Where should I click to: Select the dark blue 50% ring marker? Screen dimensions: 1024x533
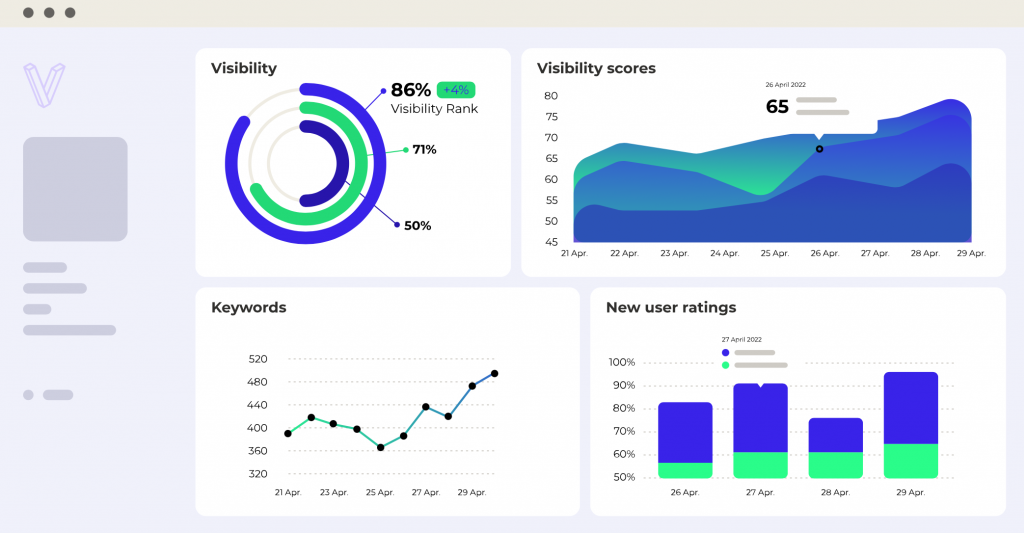[397, 225]
